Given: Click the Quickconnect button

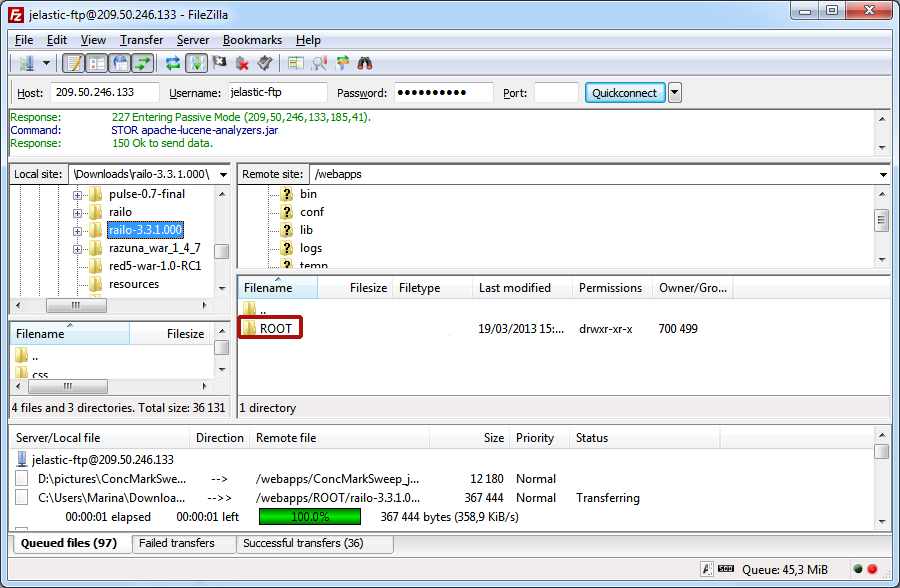Looking at the screenshot, I should click(x=624, y=92).
